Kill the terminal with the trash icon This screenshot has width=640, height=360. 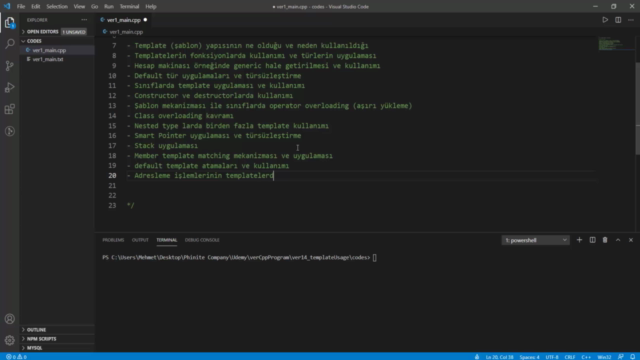pyautogui.click(x=605, y=240)
